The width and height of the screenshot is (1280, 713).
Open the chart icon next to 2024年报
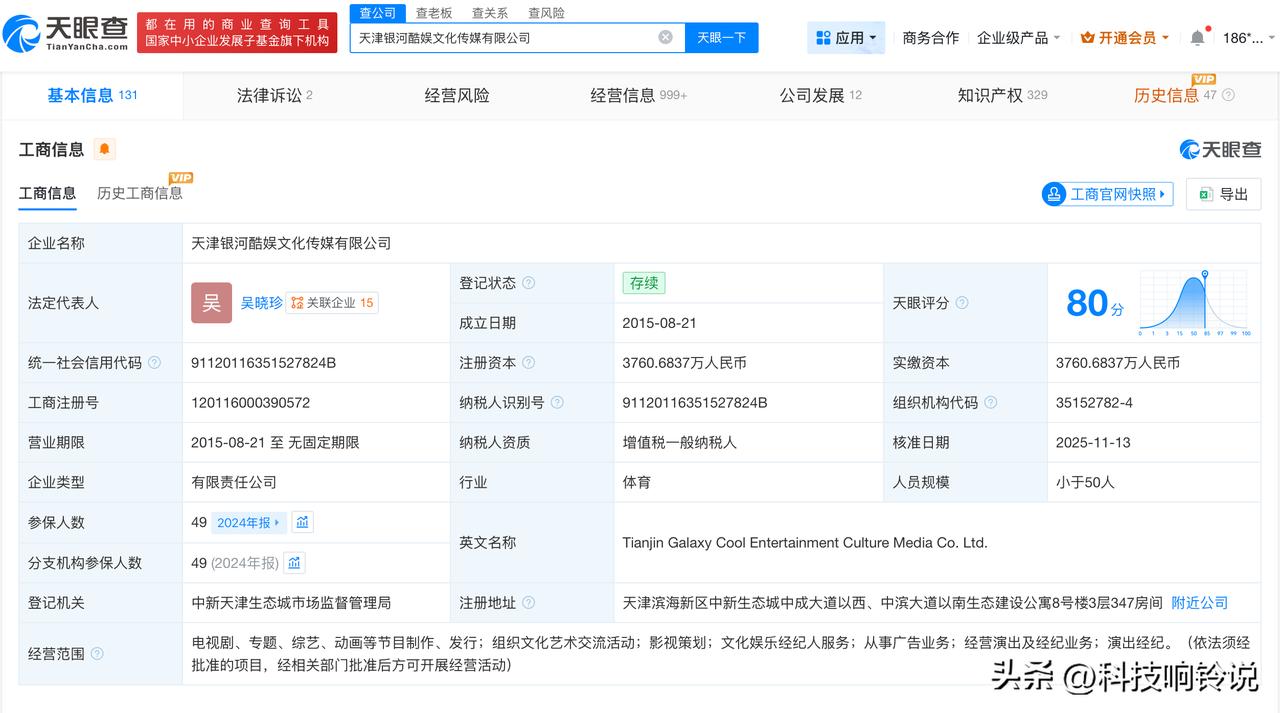click(x=303, y=522)
